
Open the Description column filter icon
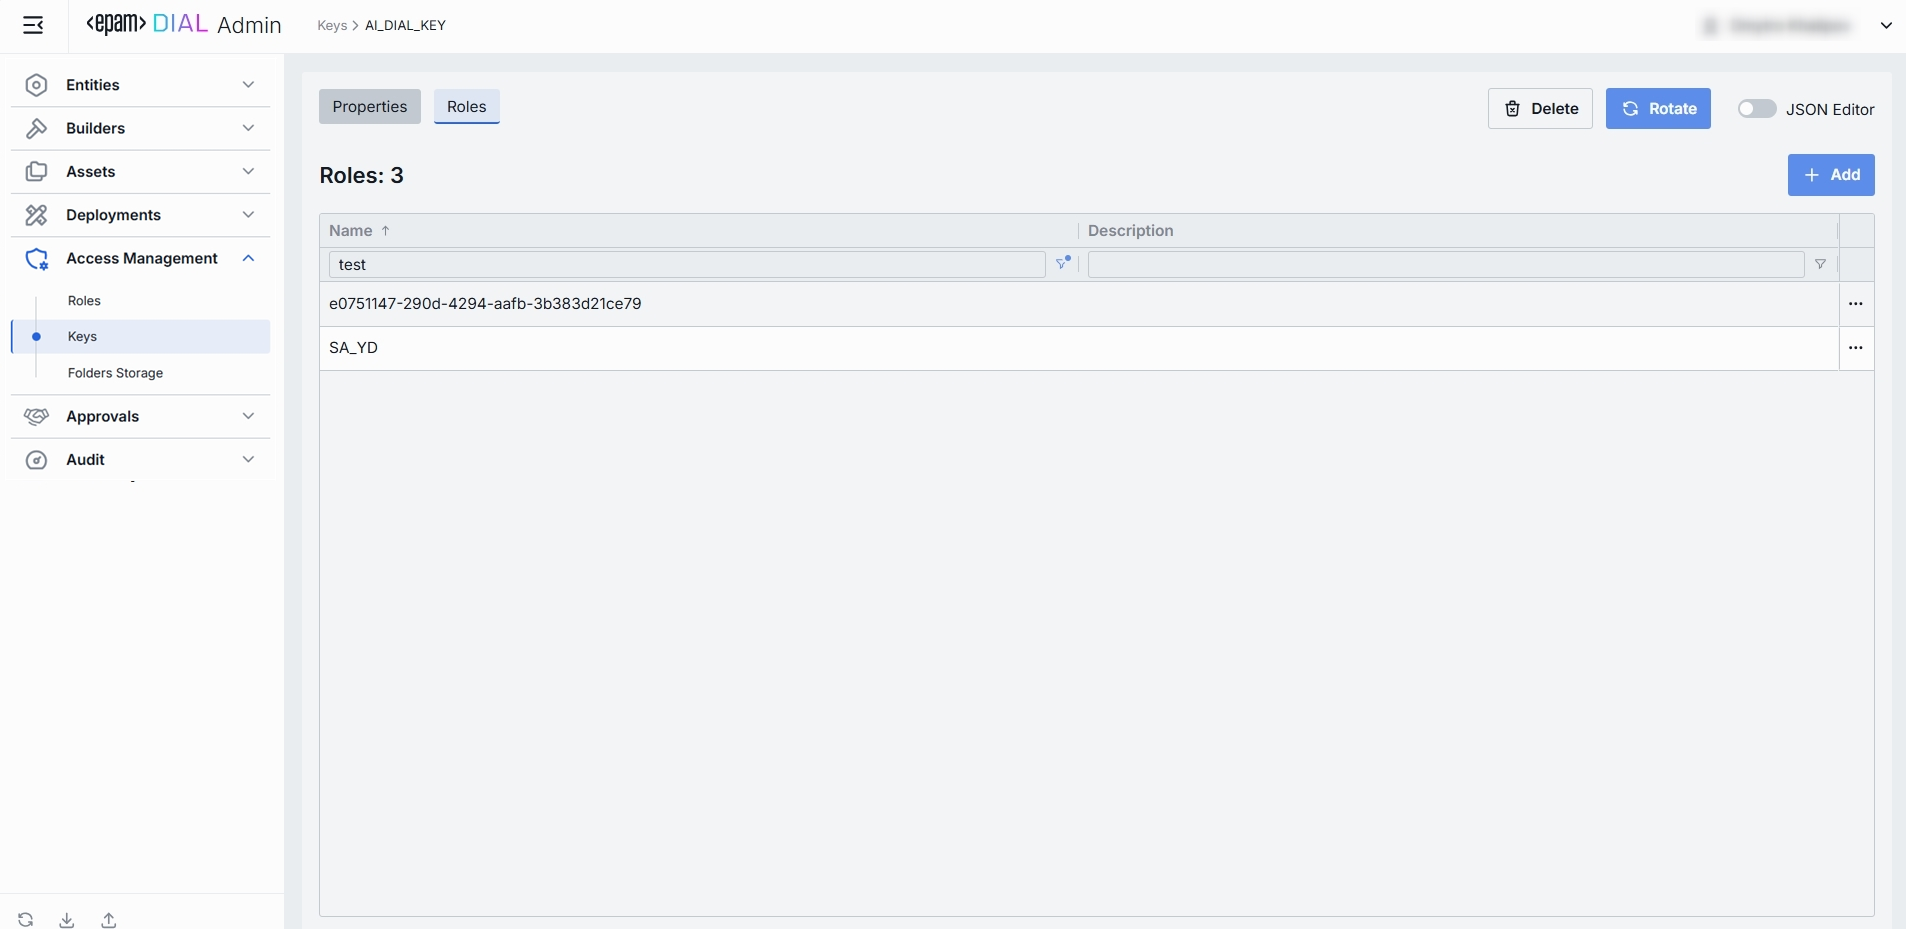tap(1820, 264)
